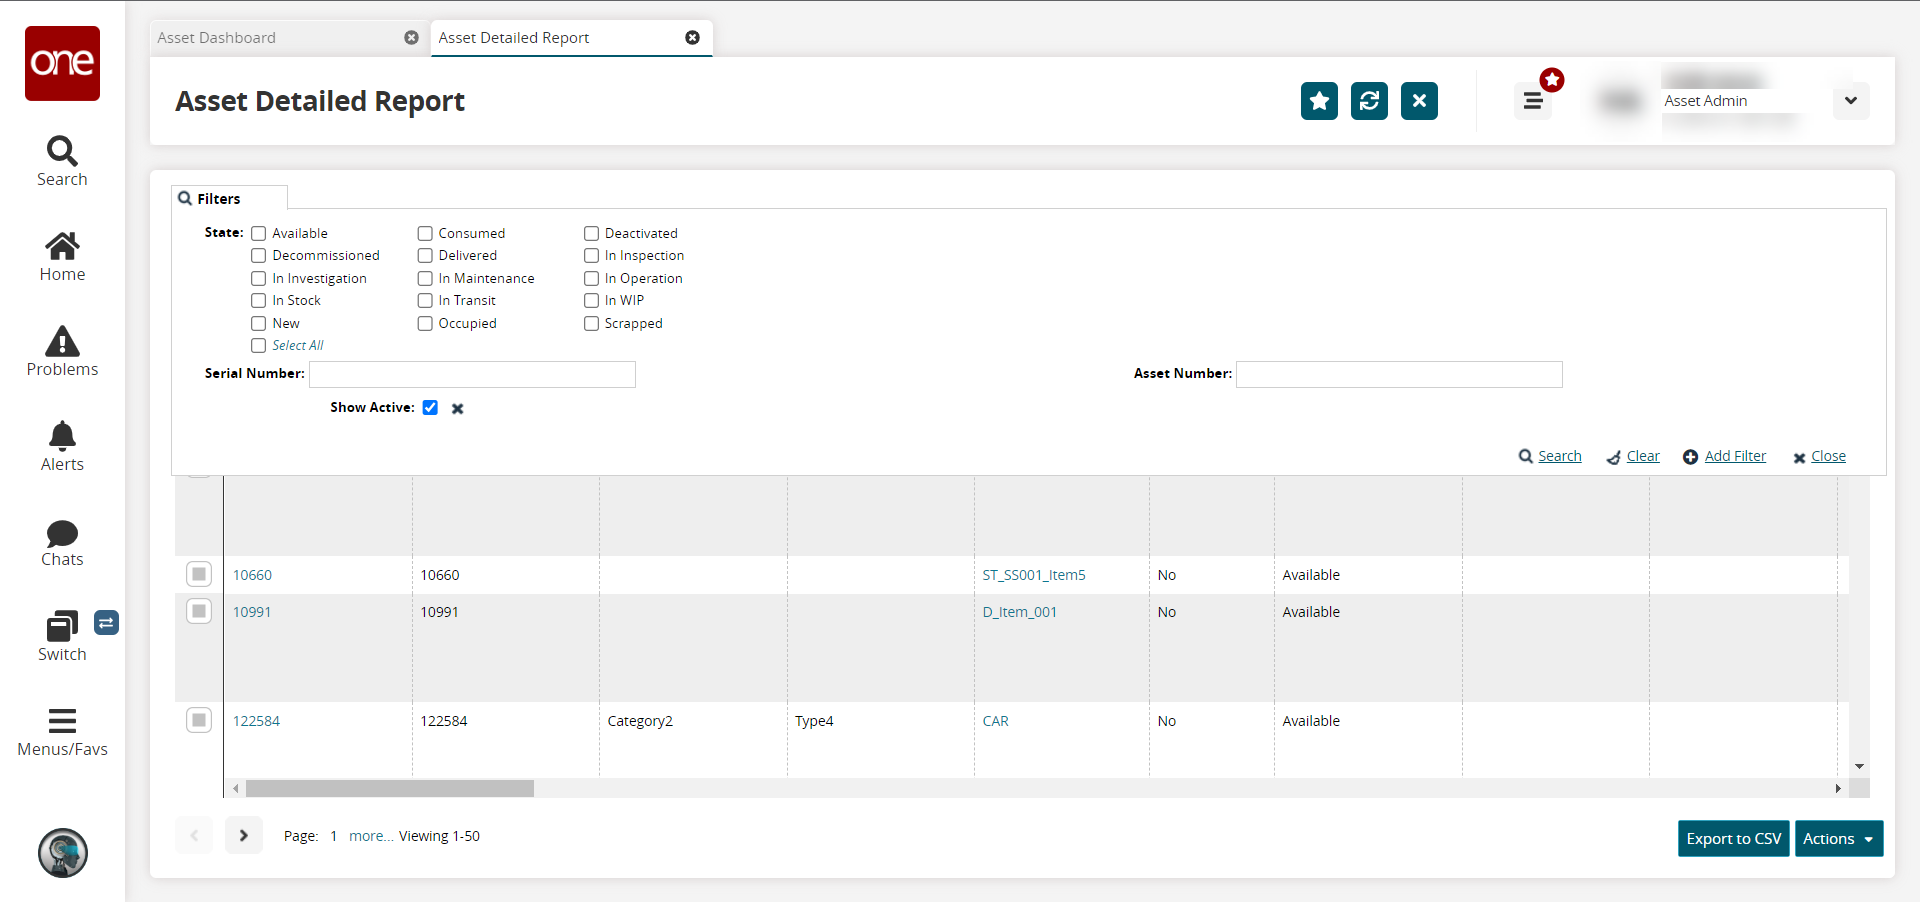Check the Available state checkbox

[259, 233]
